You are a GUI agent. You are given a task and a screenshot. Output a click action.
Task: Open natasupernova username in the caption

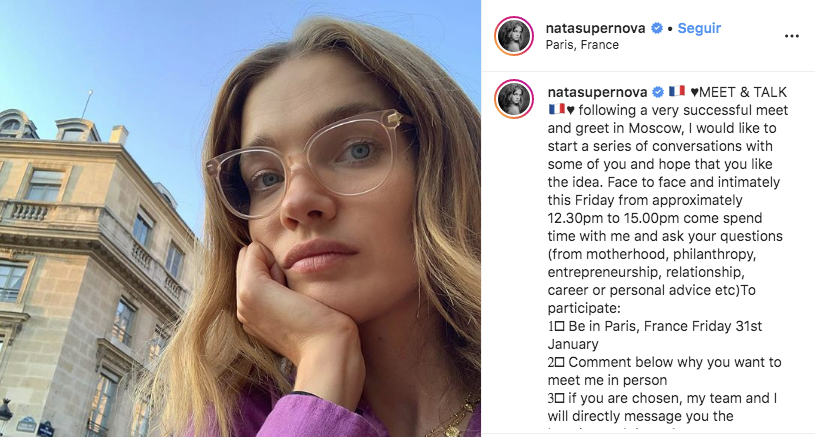[594, 90]
